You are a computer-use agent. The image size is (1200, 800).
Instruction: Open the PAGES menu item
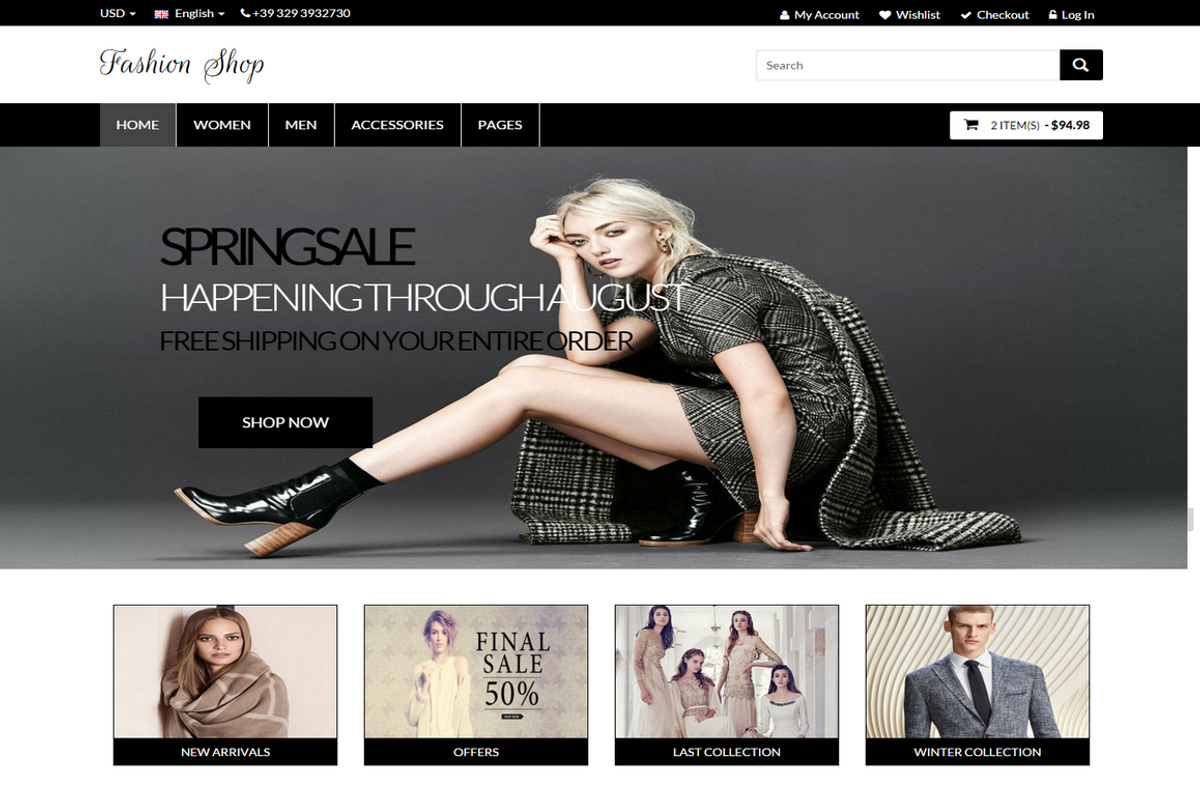500,125
